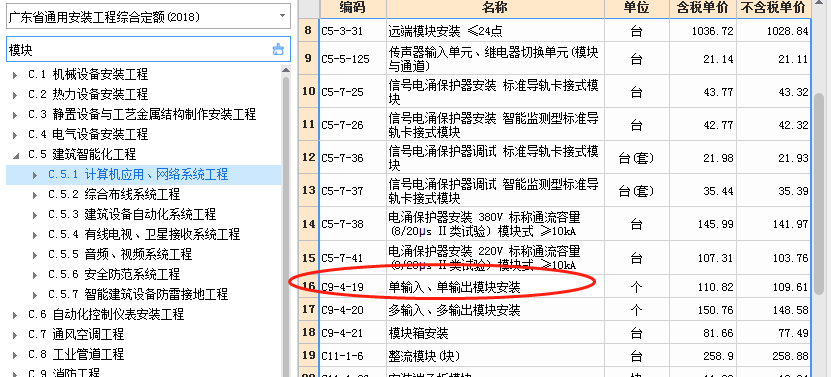Select row code C5-7-41

point(342,258)
